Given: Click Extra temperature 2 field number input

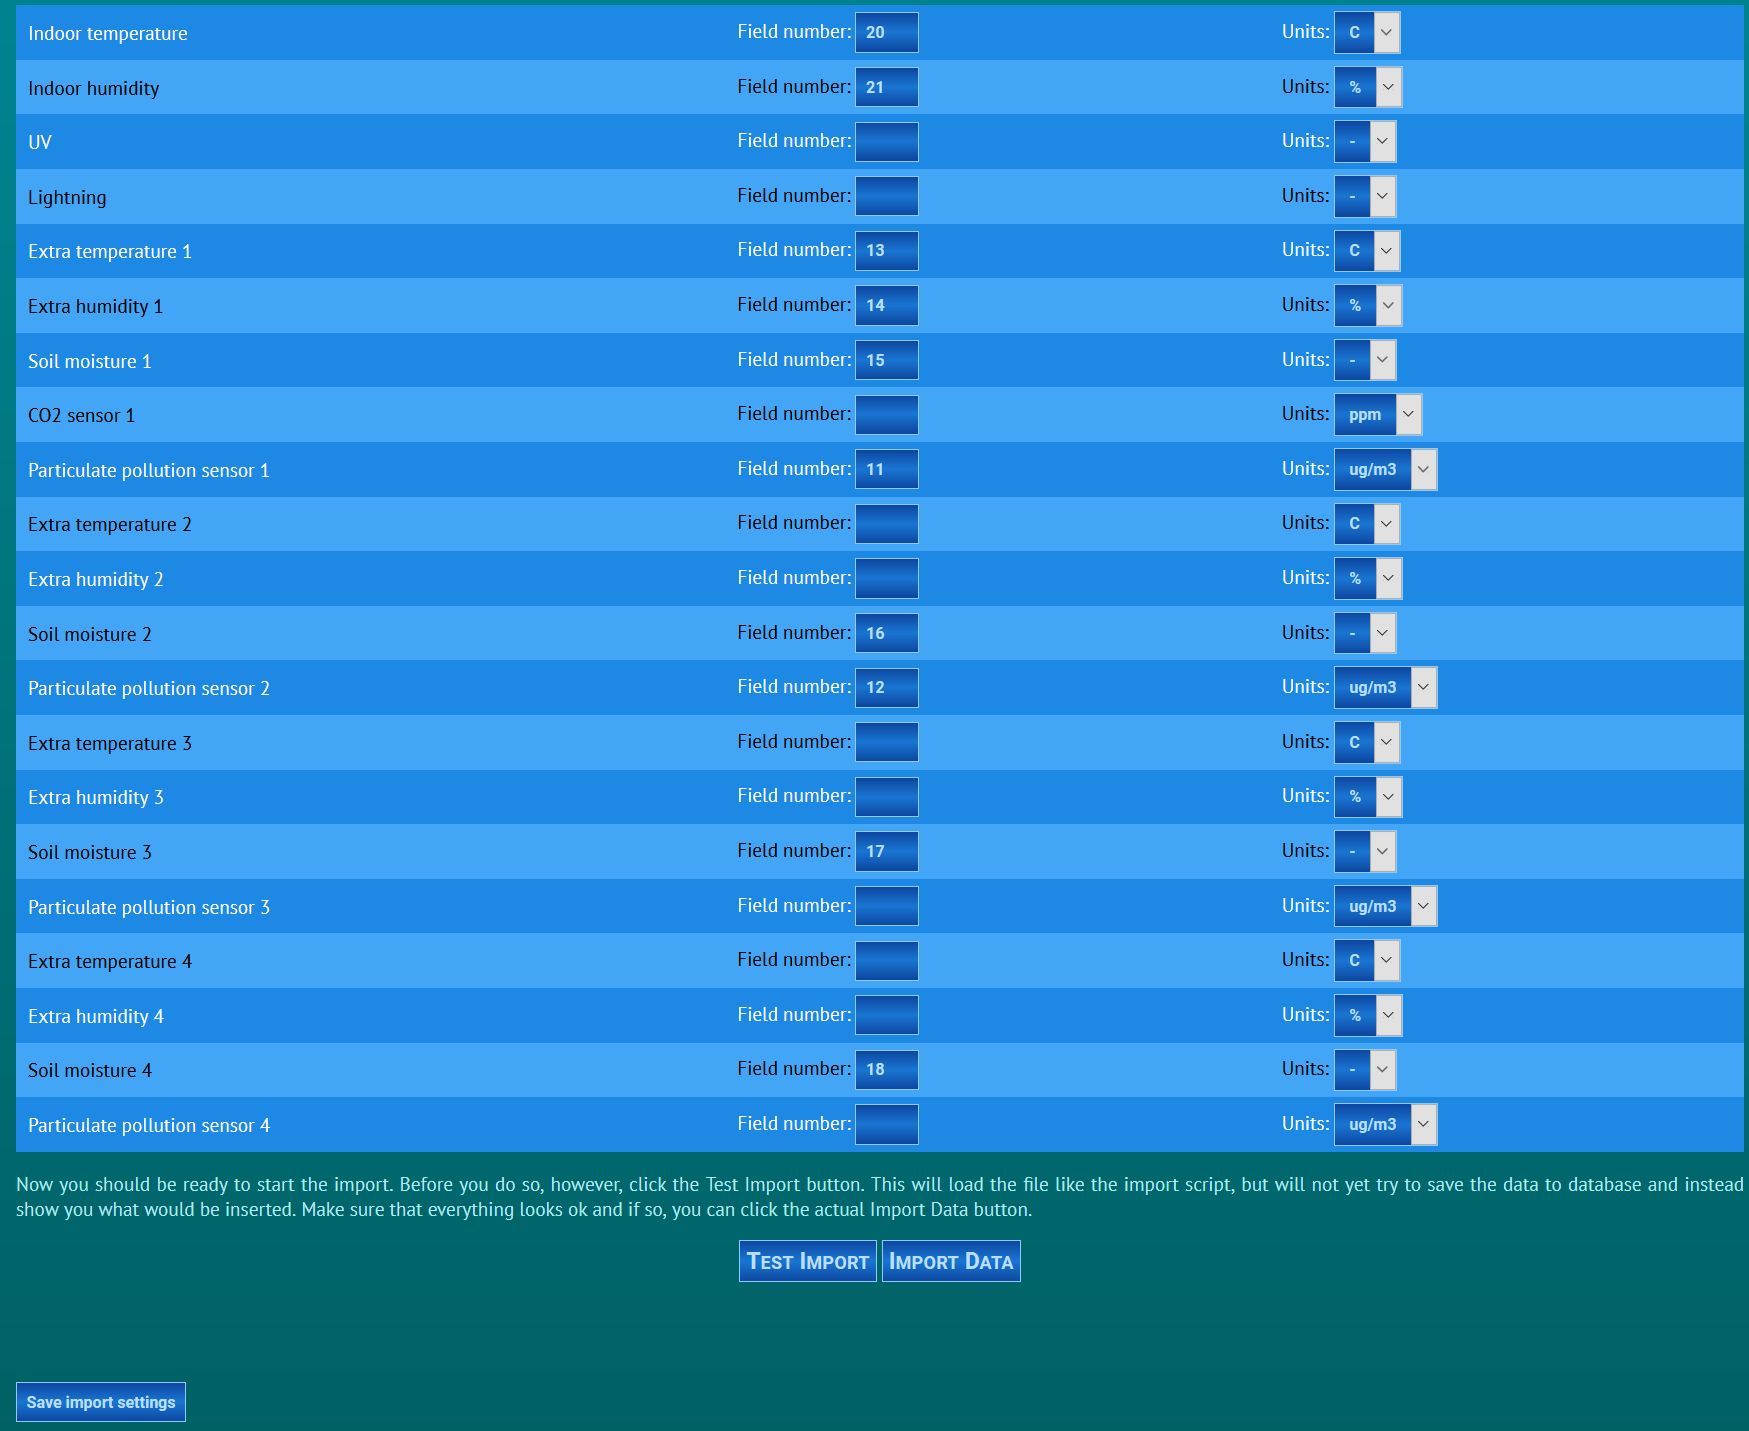Looking at the screenshot, I should (x=887, y=523).
